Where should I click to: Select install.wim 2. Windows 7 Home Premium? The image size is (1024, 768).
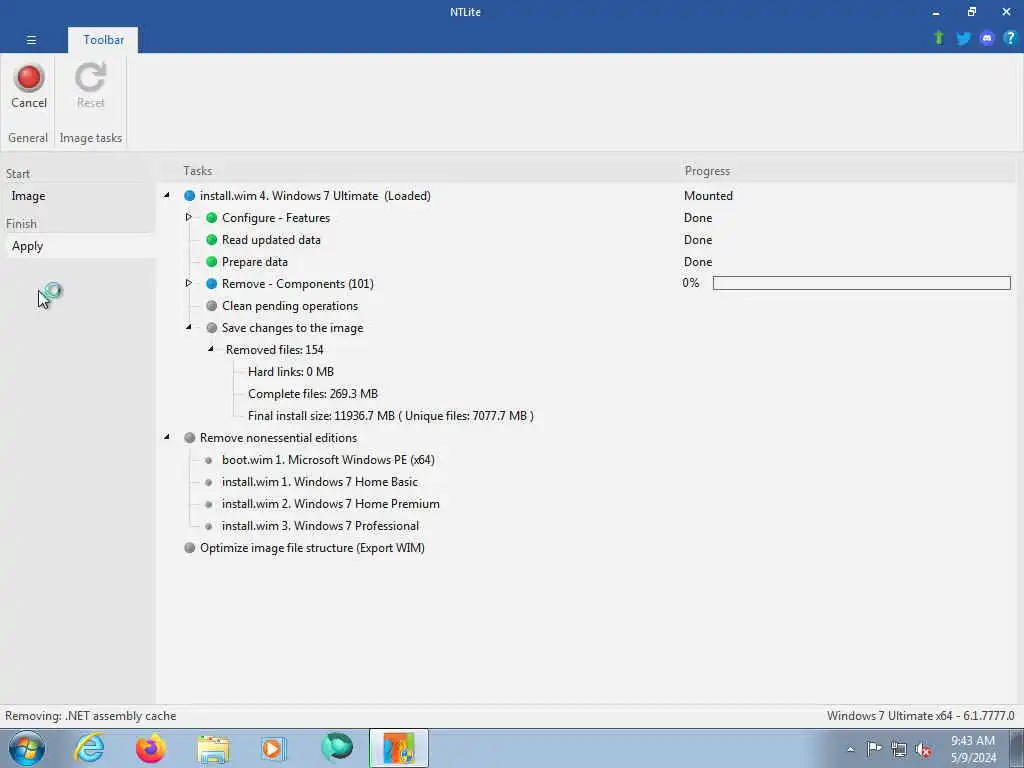(x=330, y=504)
